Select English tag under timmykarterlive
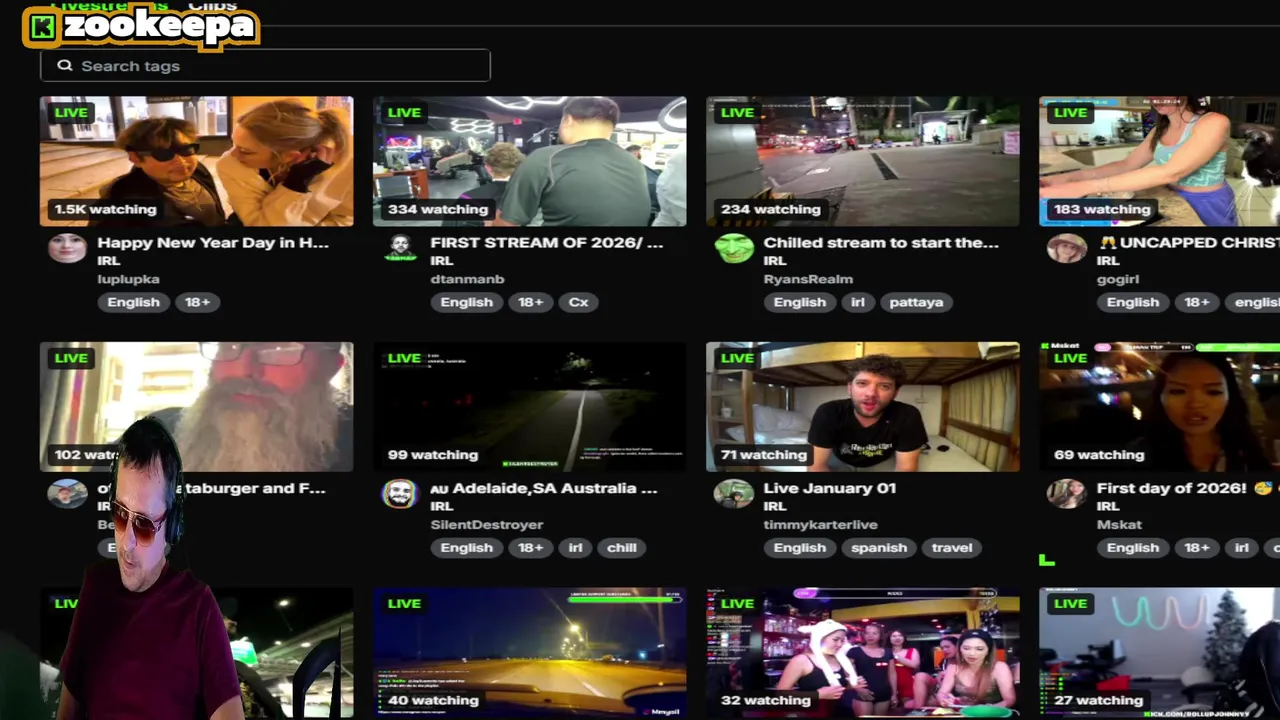The width and height of the screenshot is (1280, 720). tap(799, 547)
